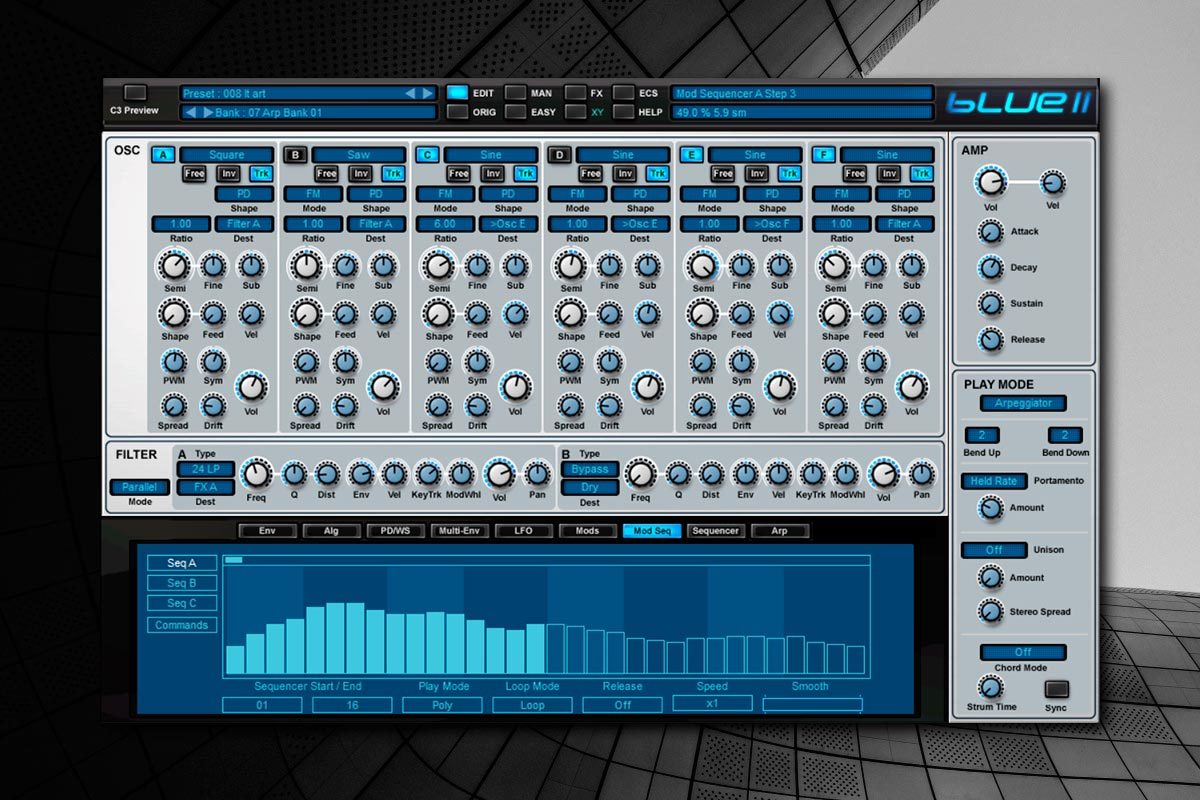The image size is (1200, 800).
Task: Open the XY pad page button
Action: (x=575, y=112)
